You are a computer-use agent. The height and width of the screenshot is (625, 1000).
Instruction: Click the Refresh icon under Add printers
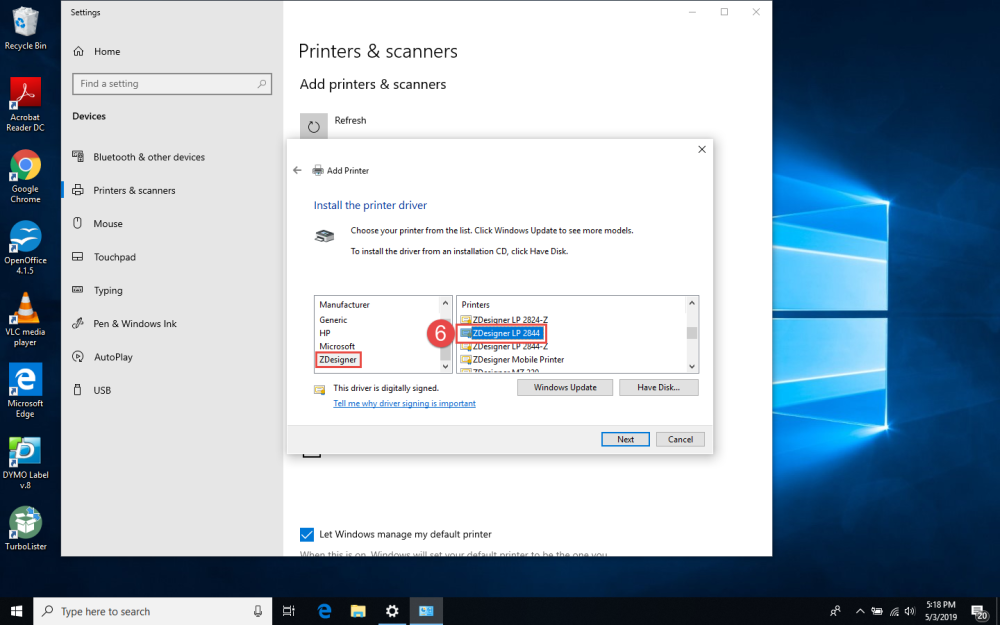[x=314, y=126]
